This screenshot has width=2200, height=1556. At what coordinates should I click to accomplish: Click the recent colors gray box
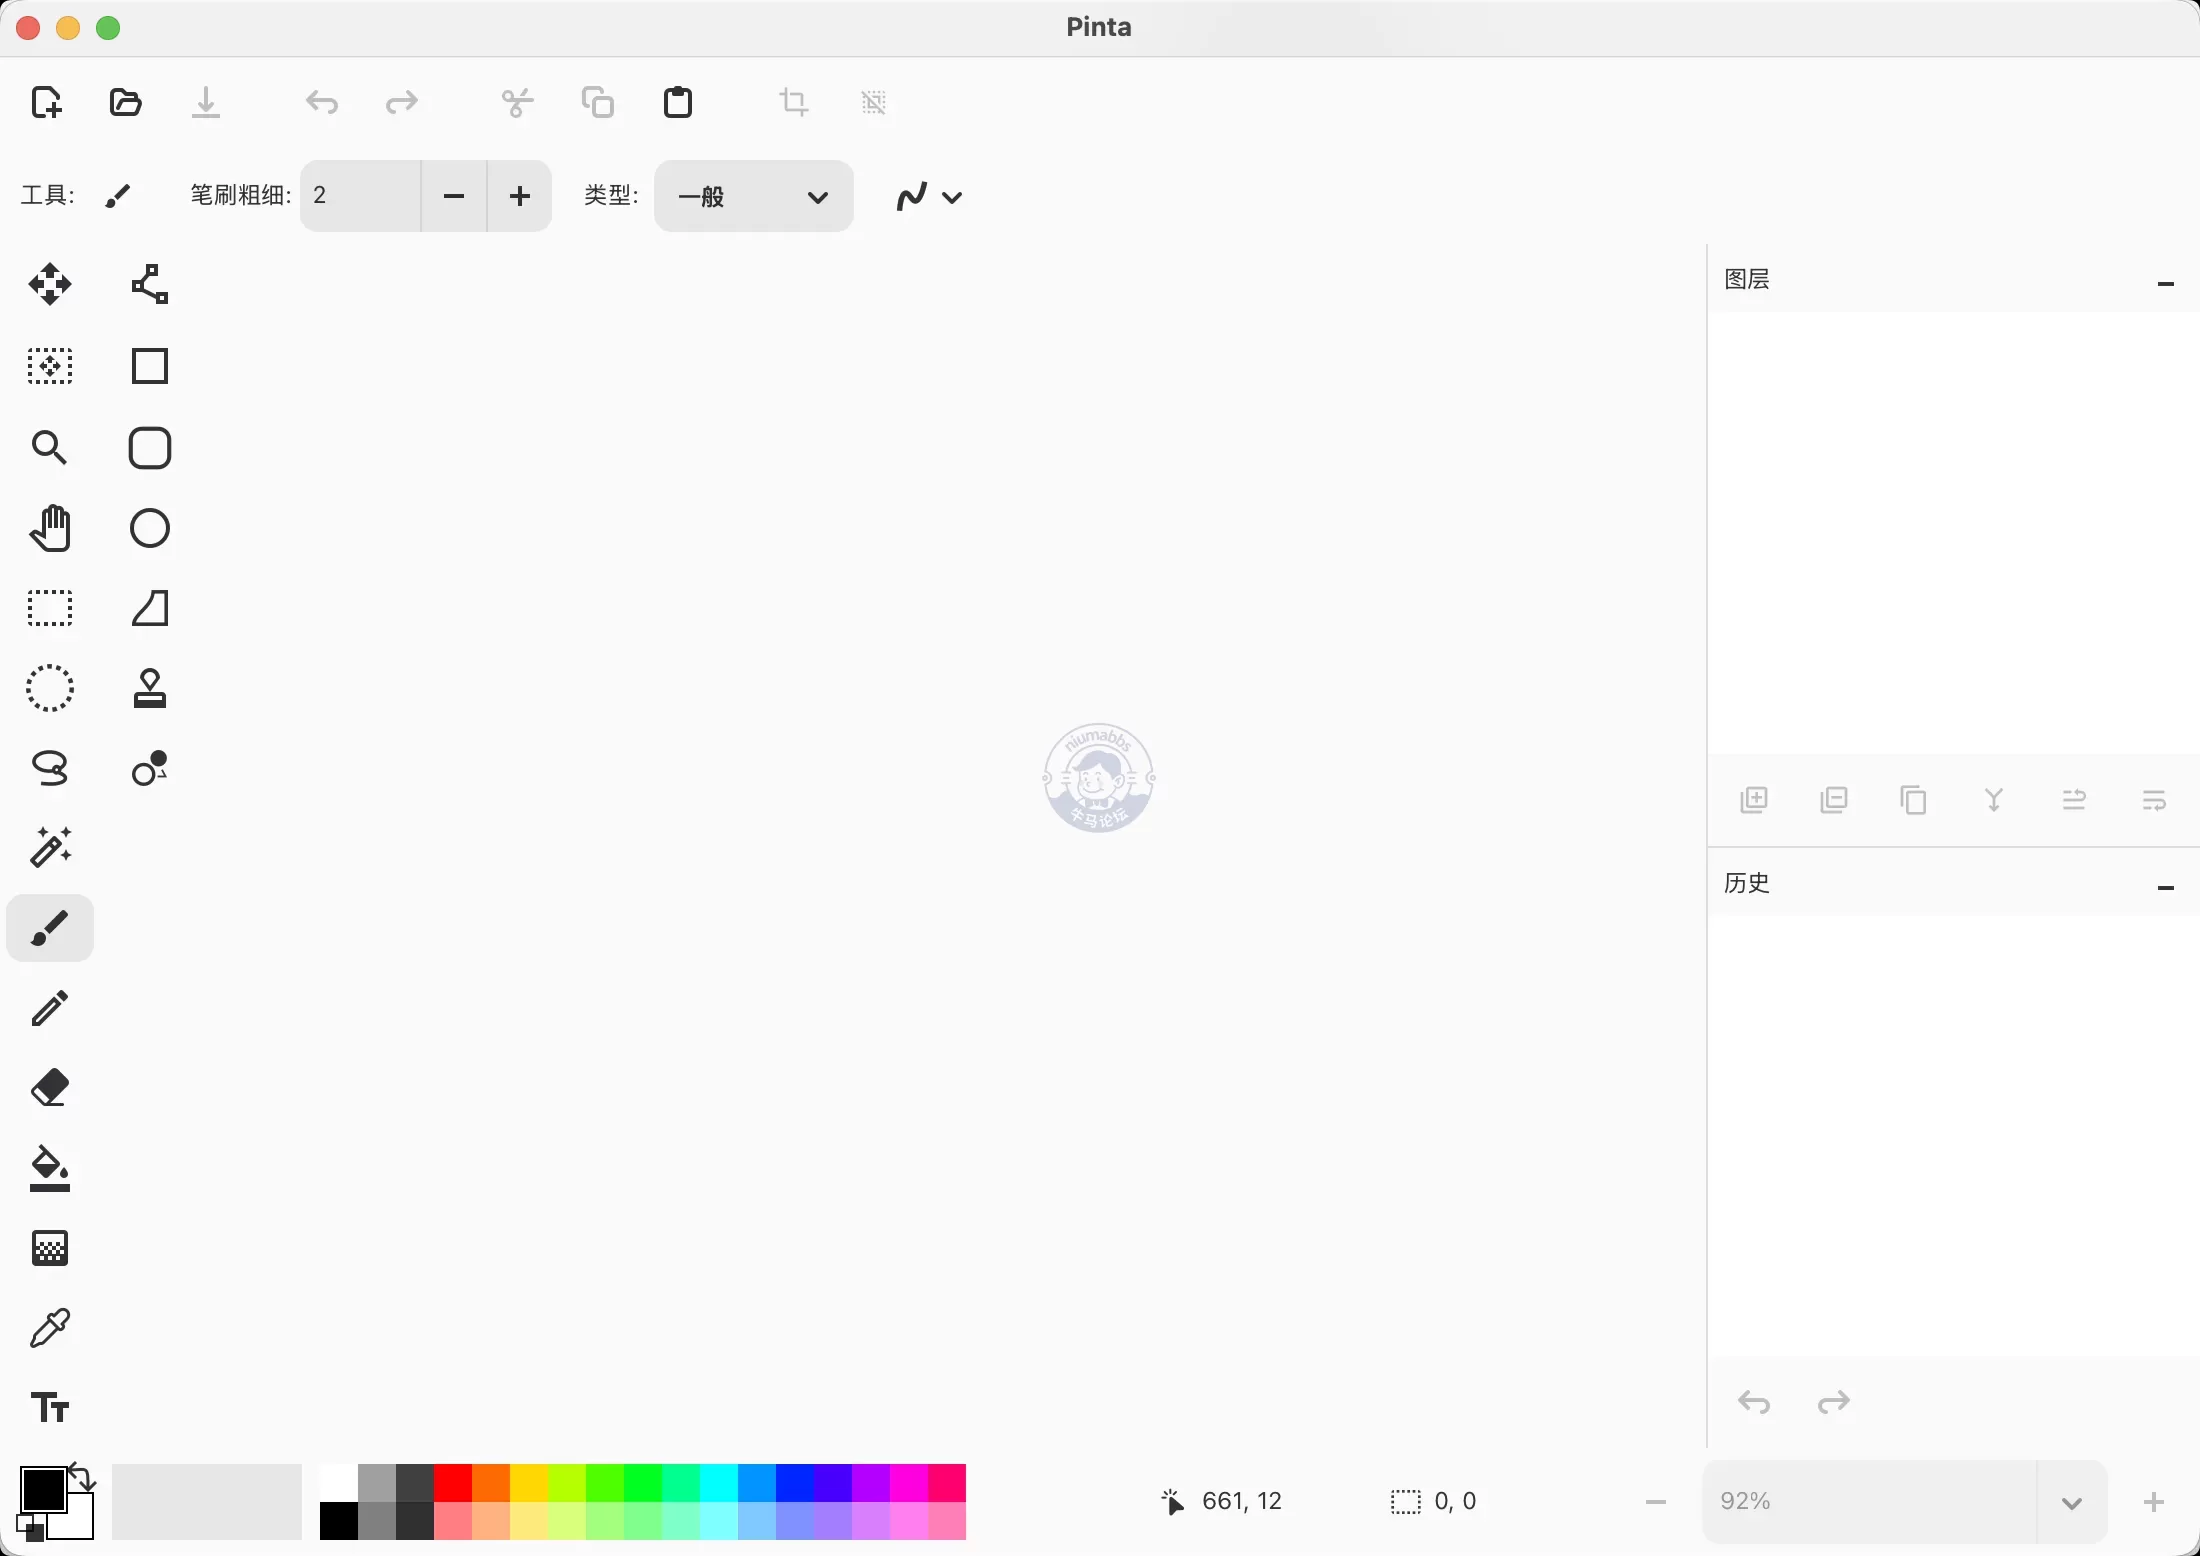tap(207, 1502)
